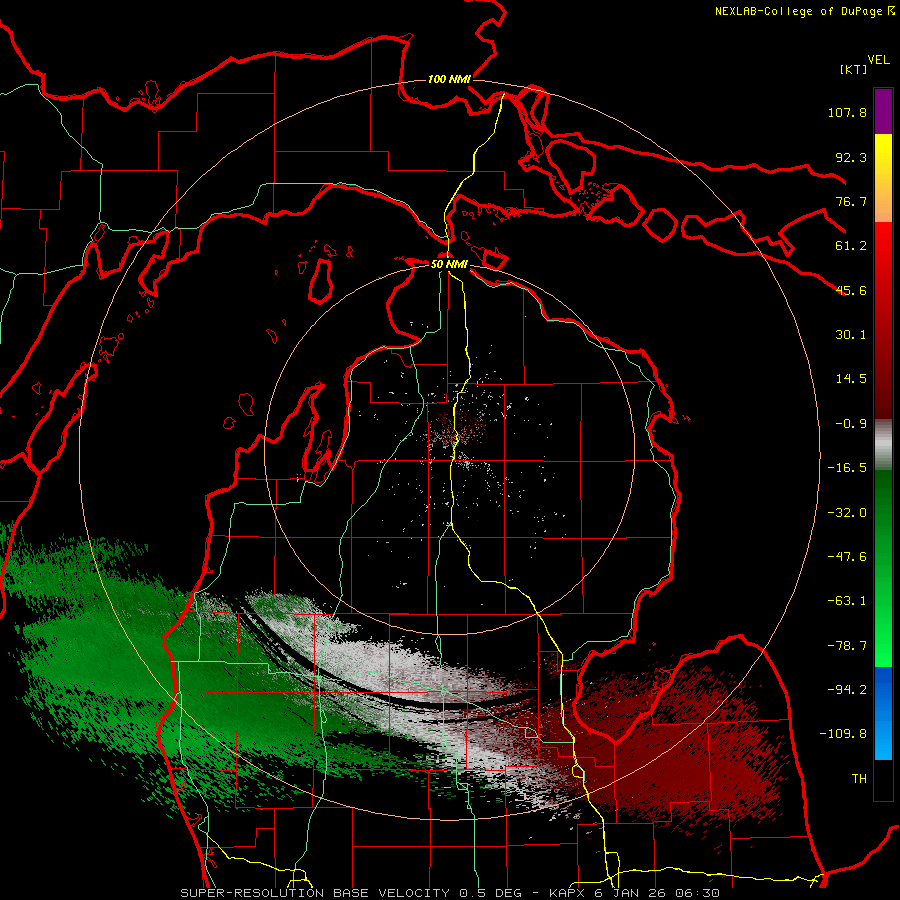Click the Super-Resolution Base Velocity caption
The width and height of the screenshot is (900, 900).
(449, 893)
